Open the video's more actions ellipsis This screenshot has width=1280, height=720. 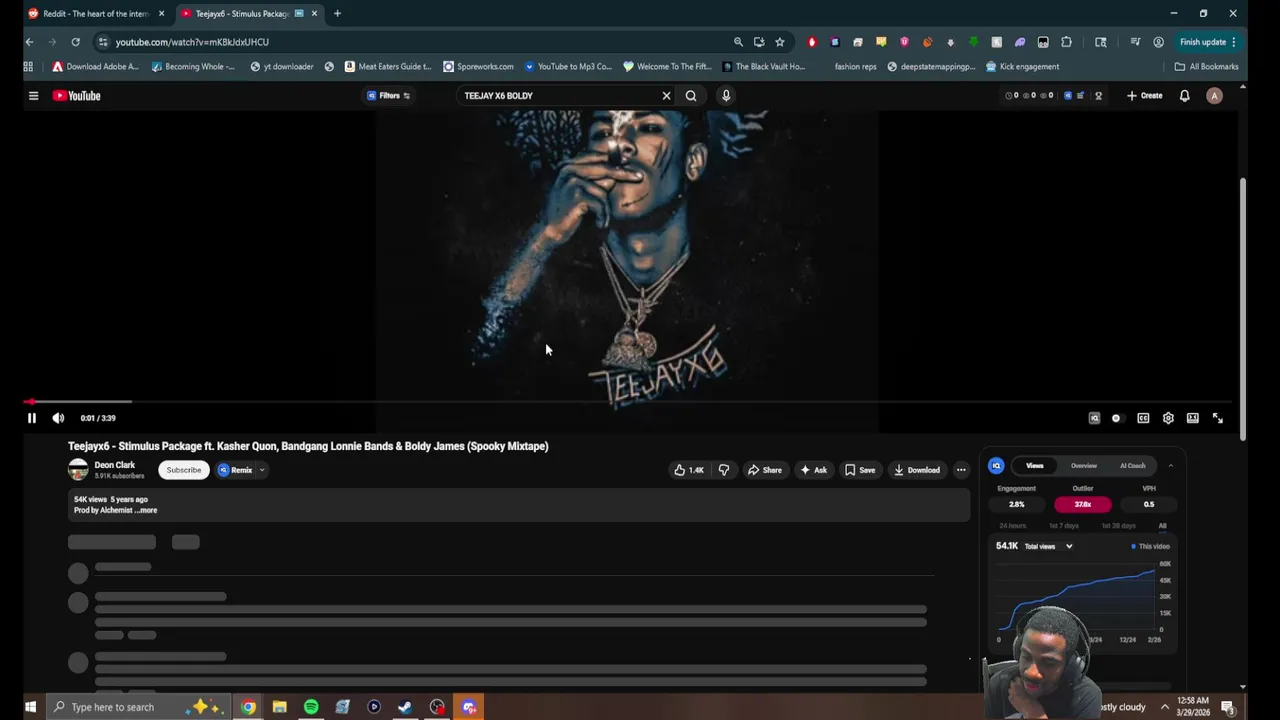pos(961,470)
